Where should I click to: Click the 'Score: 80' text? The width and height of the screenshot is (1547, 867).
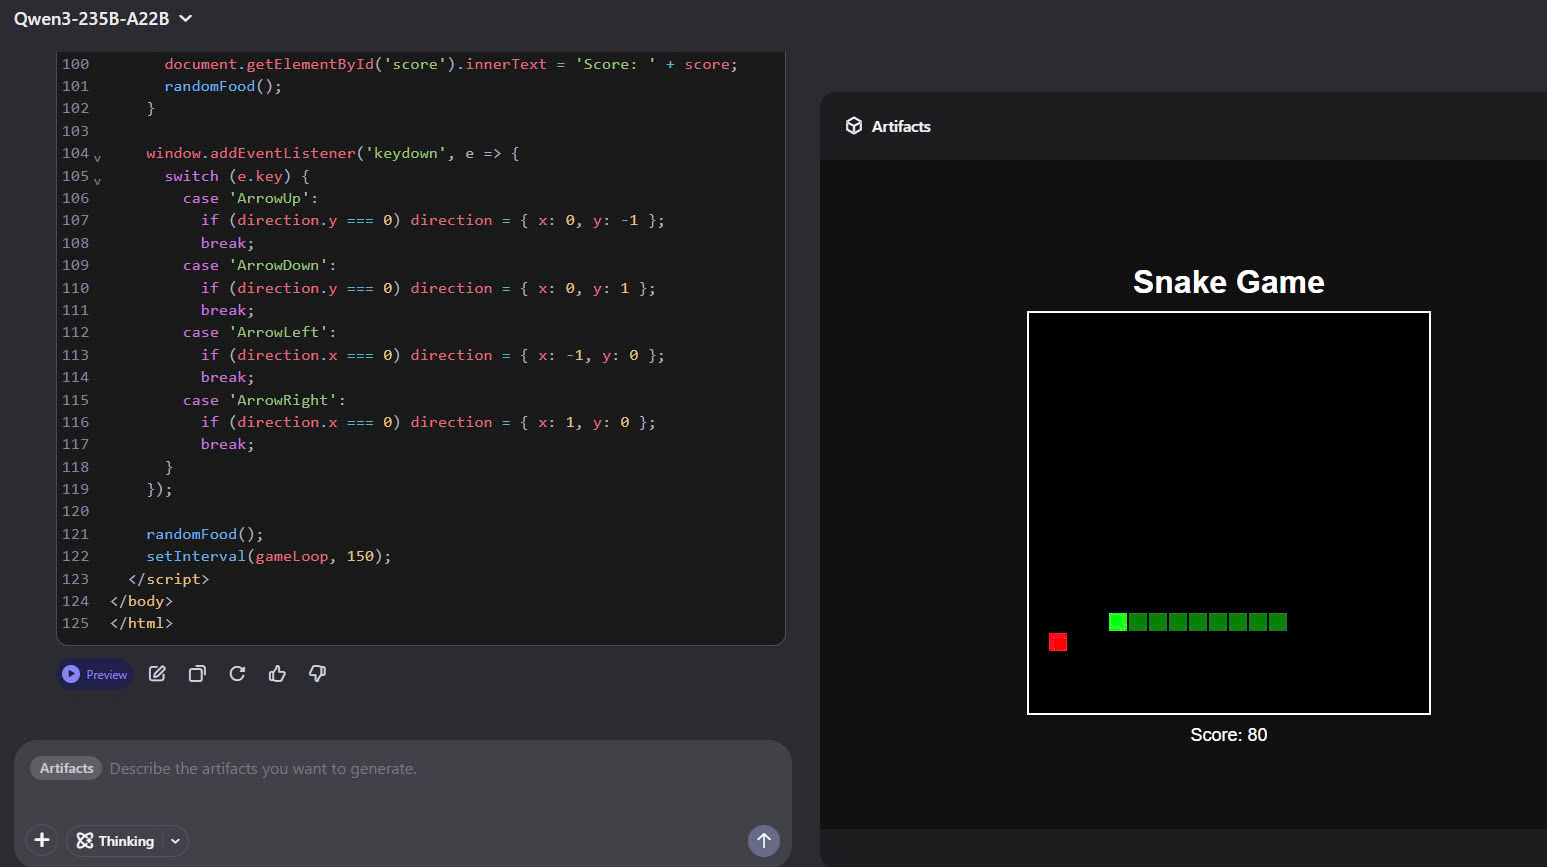click(1228, 735)
